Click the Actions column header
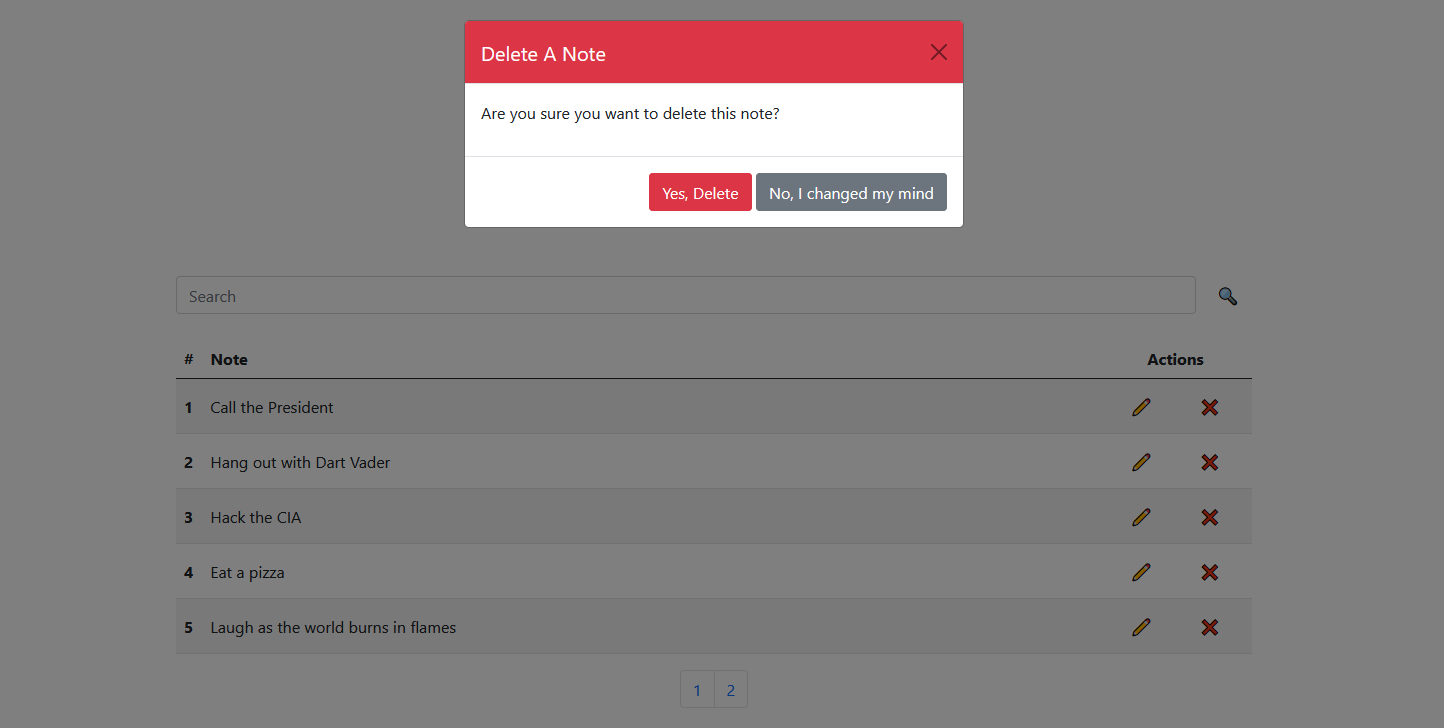This screenshot has height=728, width=1444. point(1175,359)
